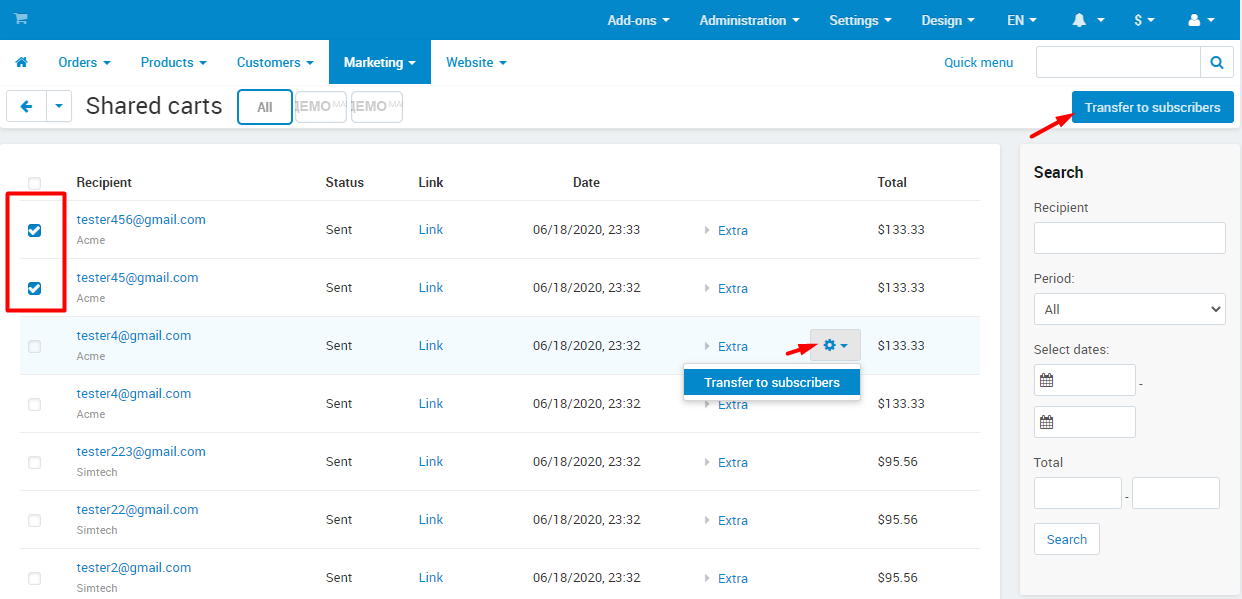Image resolution: width=1242 pixels, height=599 pixels.
Task: Open the tester22@gmail.com recipient link
Action: 137,510
